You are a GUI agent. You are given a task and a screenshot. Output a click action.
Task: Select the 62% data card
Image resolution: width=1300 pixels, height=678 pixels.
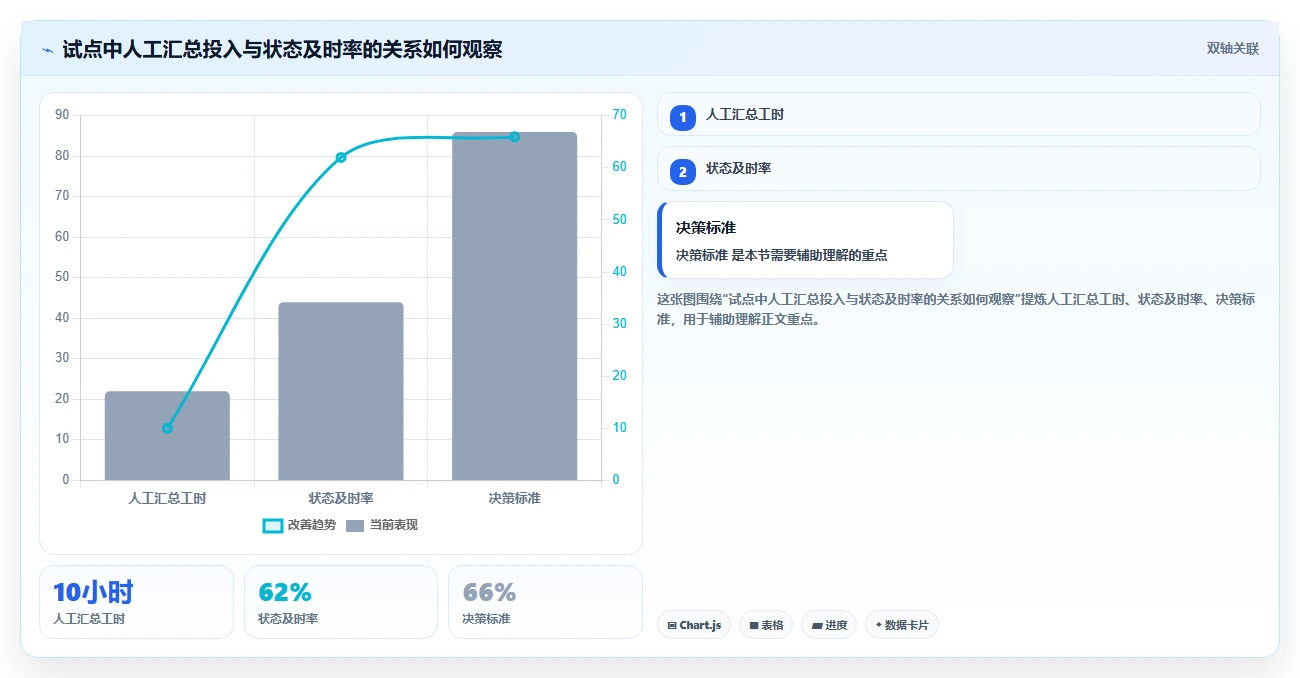341,602
